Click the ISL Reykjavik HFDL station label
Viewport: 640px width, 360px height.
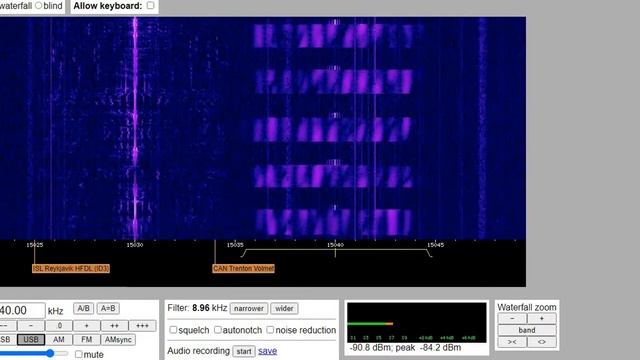[x=71, y=268]
